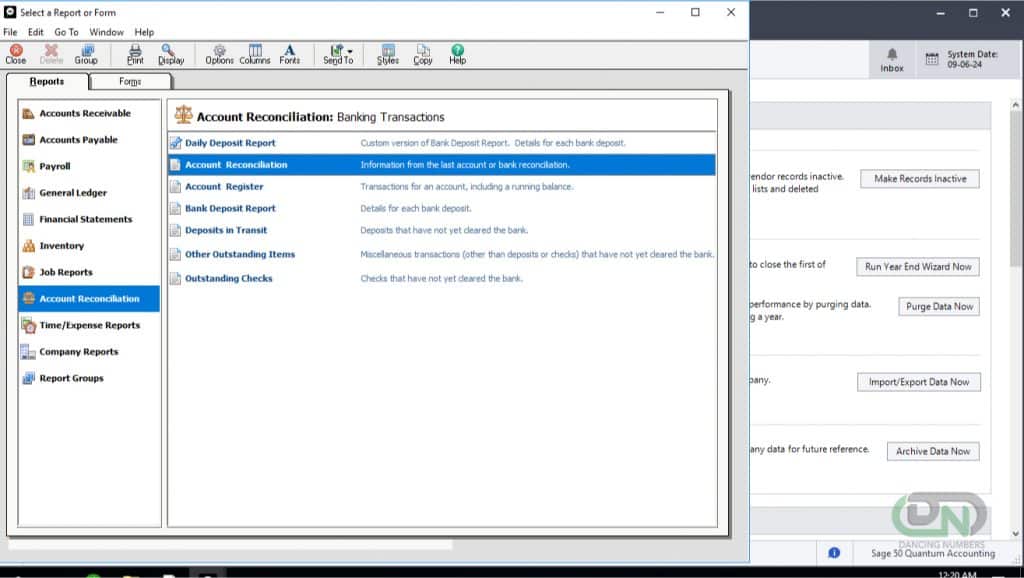The height and width of the screenshot is (578, 1024).
Task: Click the Accounts Receivable category icon
Action: click(28, 114)
